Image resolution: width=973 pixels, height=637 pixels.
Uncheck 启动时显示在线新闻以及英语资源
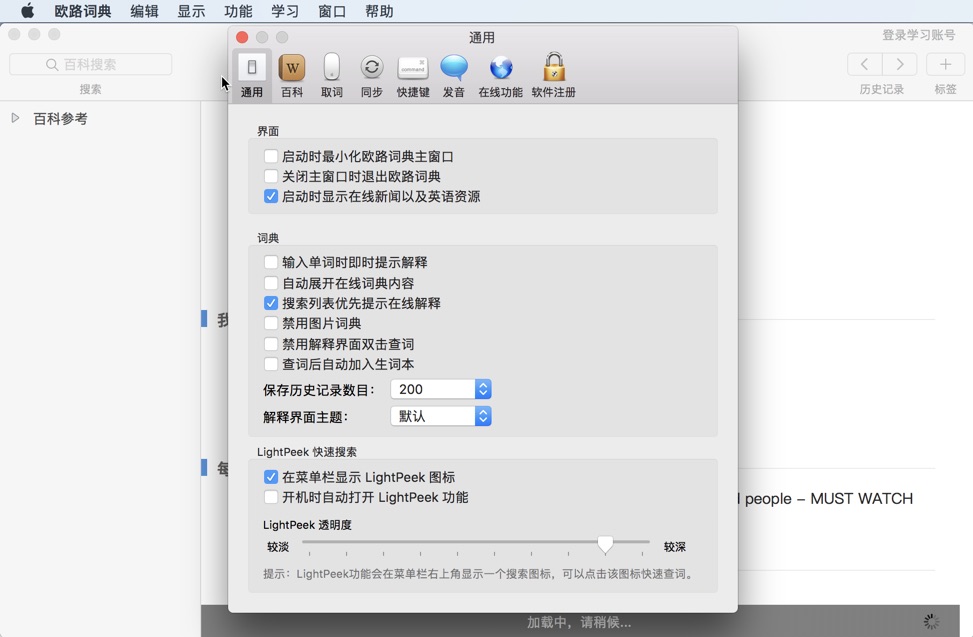point(271,196)
